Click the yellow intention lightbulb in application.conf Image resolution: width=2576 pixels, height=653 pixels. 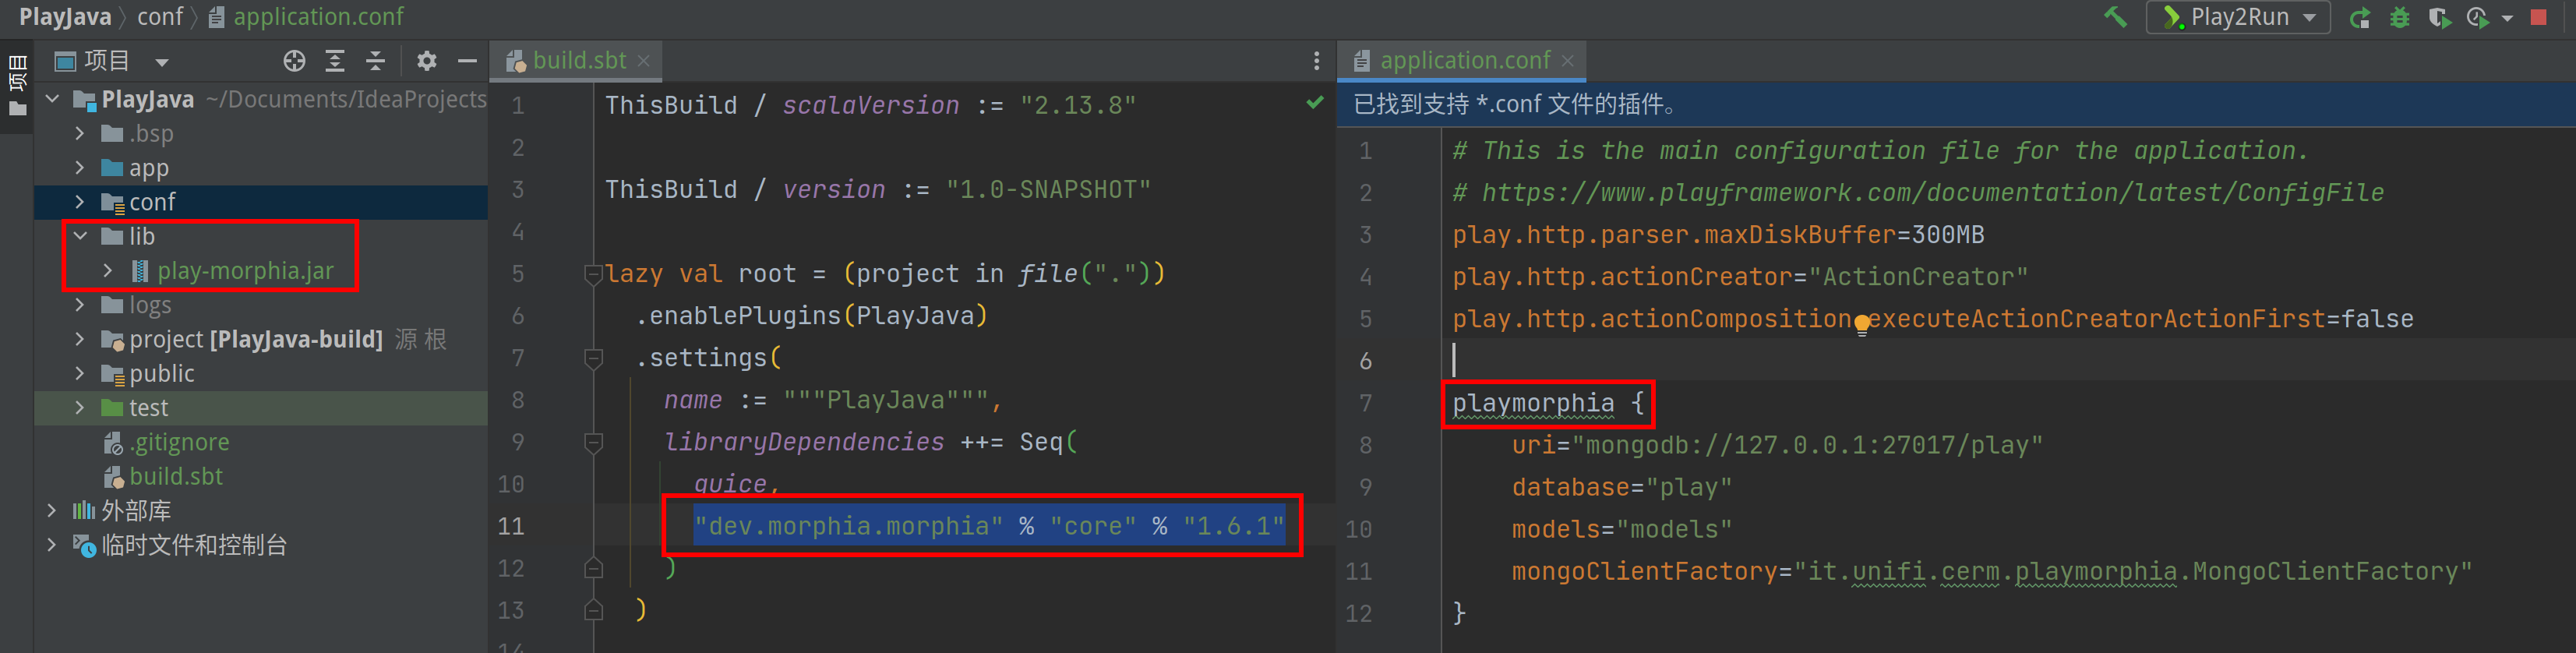tap(1862, 324)
